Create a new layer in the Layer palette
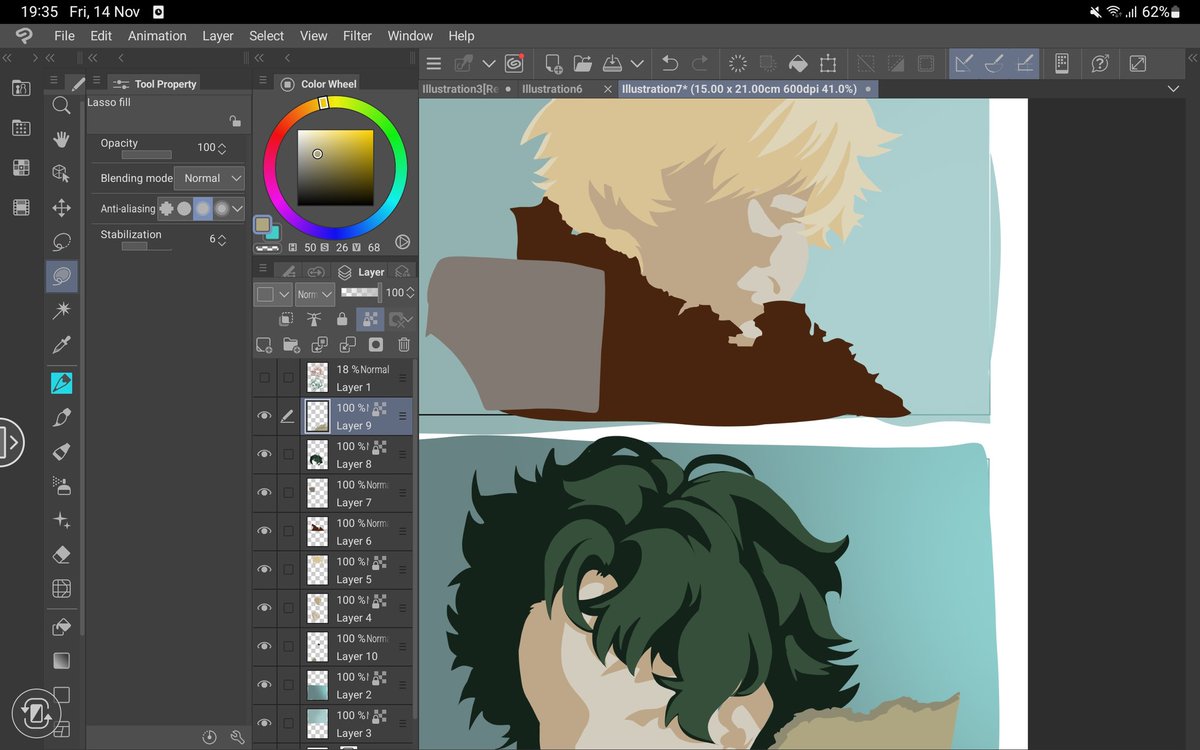The image size is (1200, 750). click(x=264, y=345)
